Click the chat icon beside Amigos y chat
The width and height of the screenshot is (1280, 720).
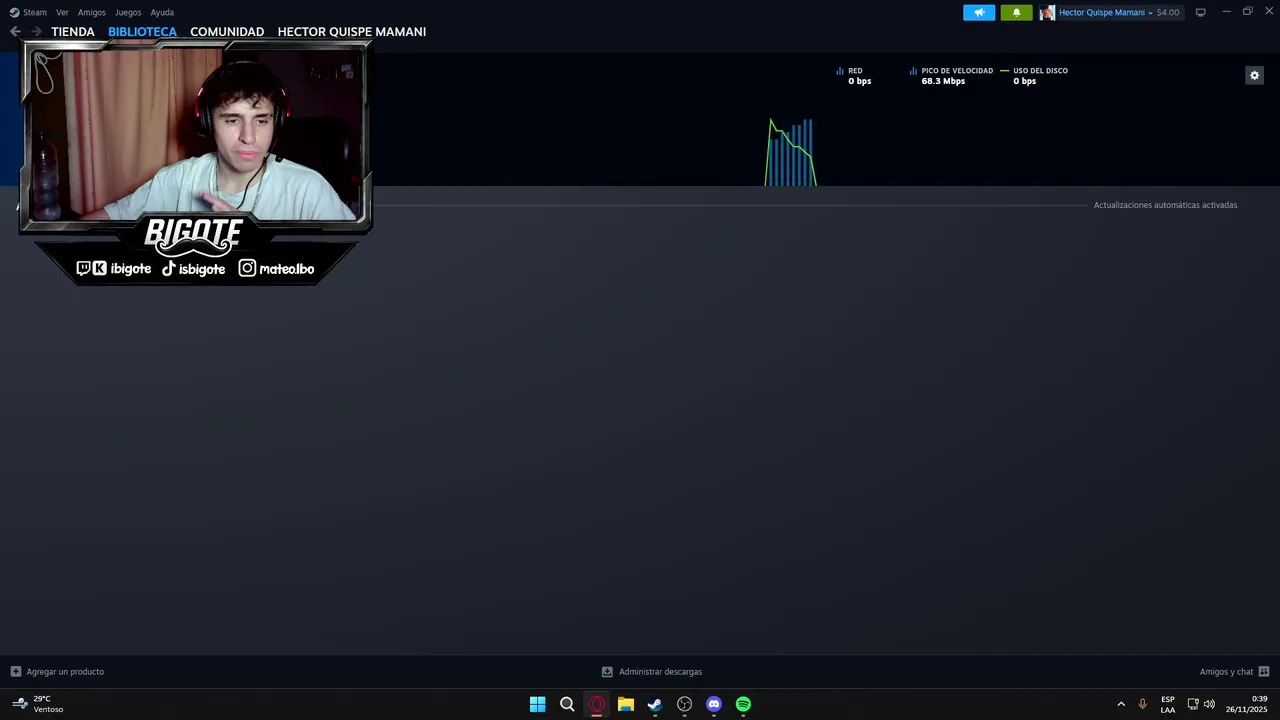coord(1264,672)
